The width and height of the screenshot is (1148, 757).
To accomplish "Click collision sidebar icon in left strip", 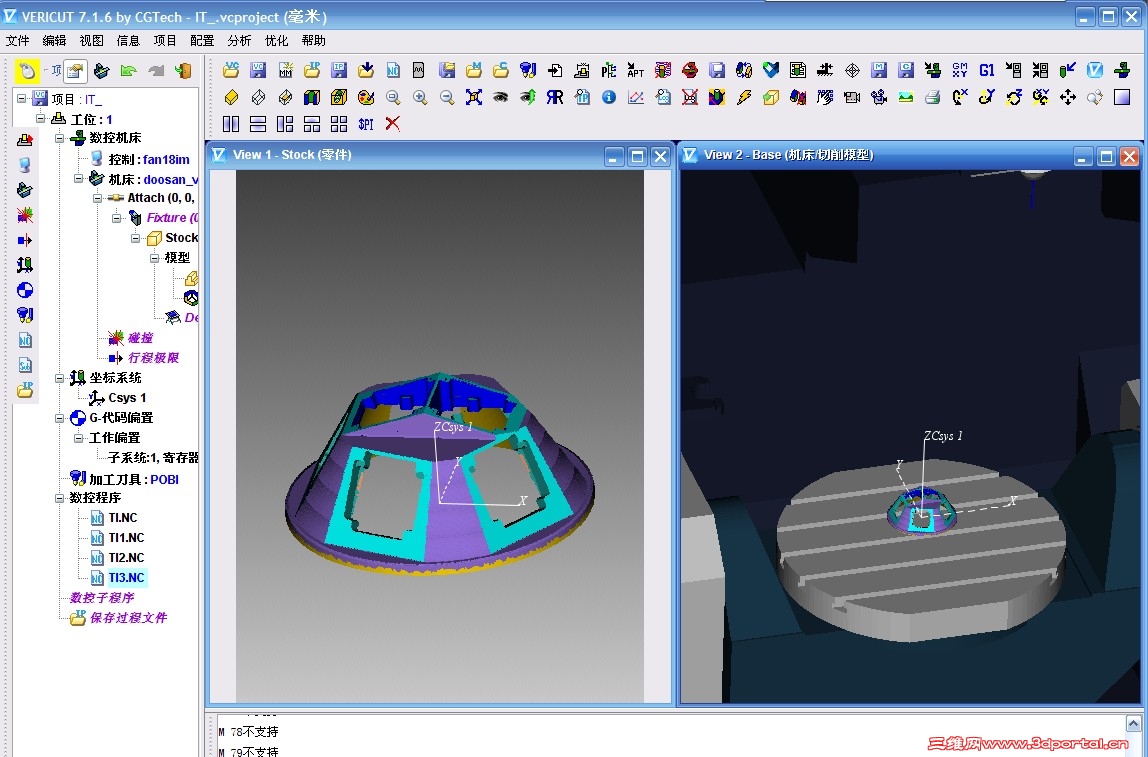I will pos(25,215).
